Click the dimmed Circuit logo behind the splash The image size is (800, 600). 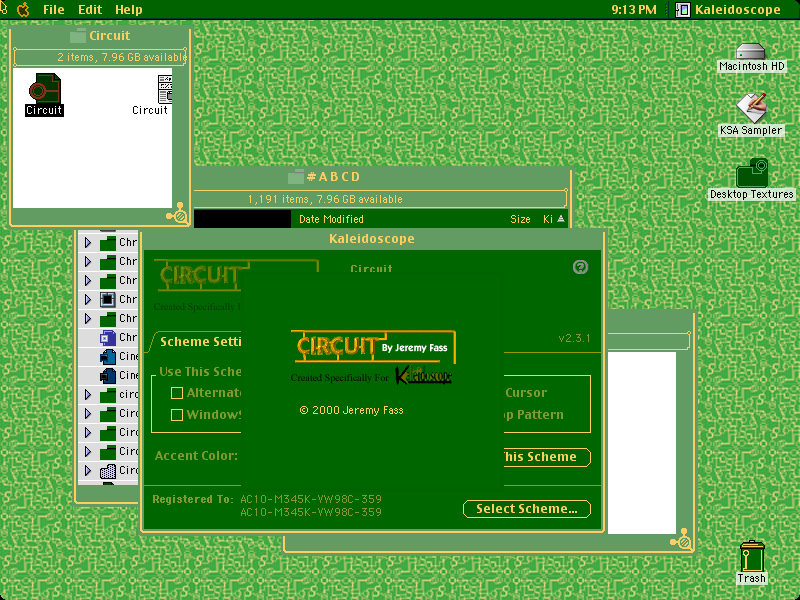199,276
